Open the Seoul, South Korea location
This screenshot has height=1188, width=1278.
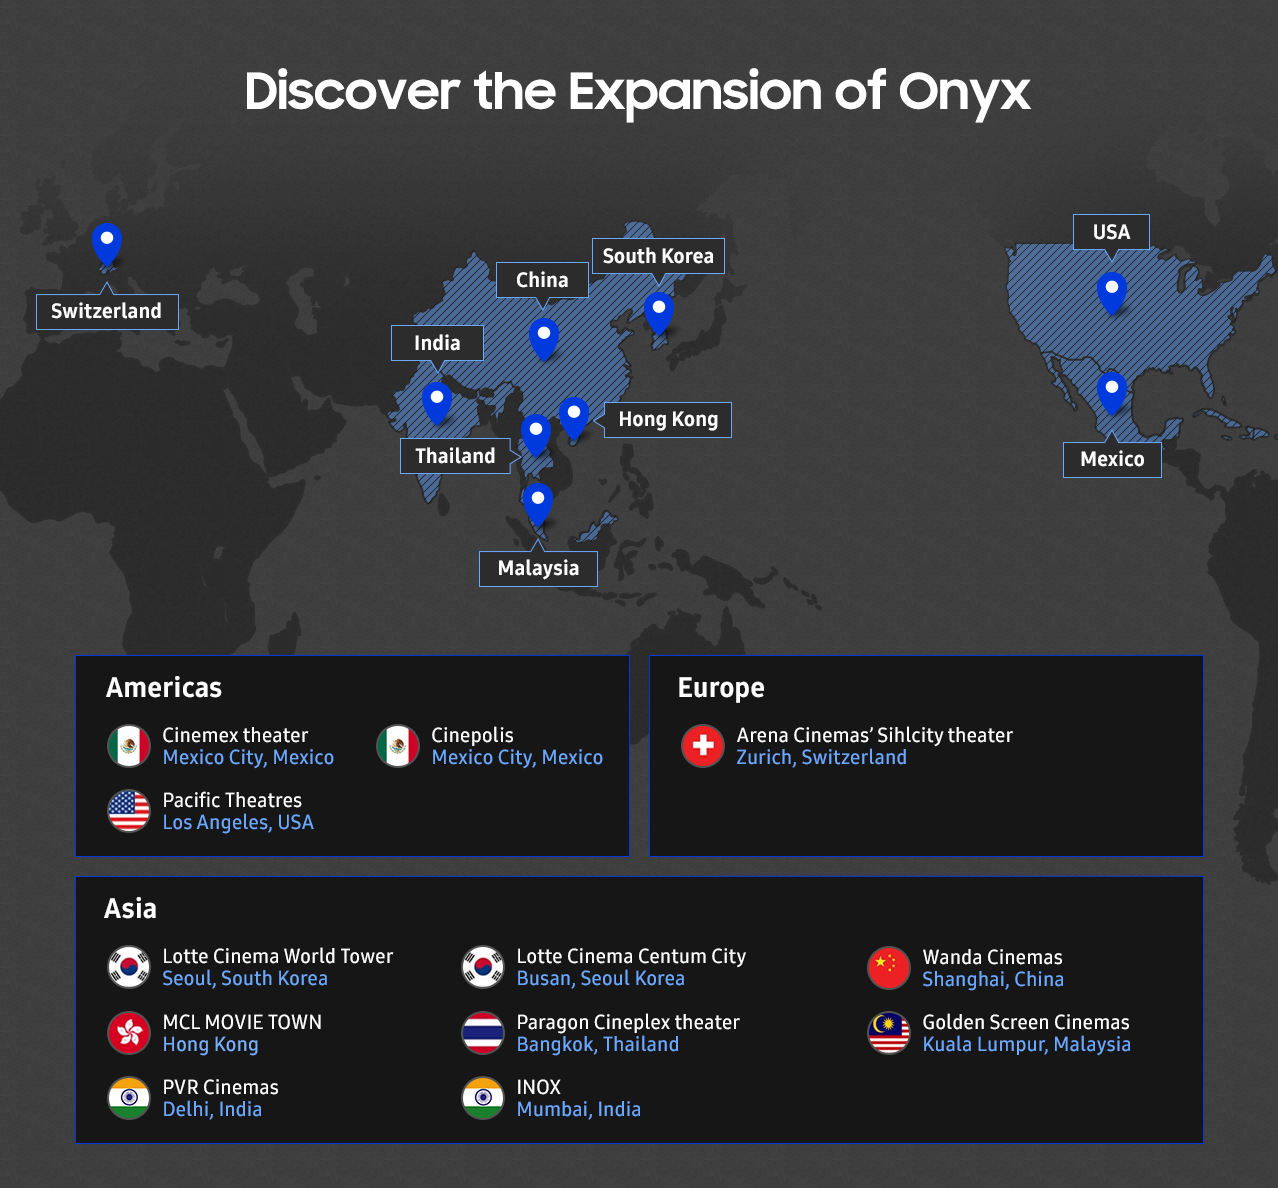click(245, 979)
